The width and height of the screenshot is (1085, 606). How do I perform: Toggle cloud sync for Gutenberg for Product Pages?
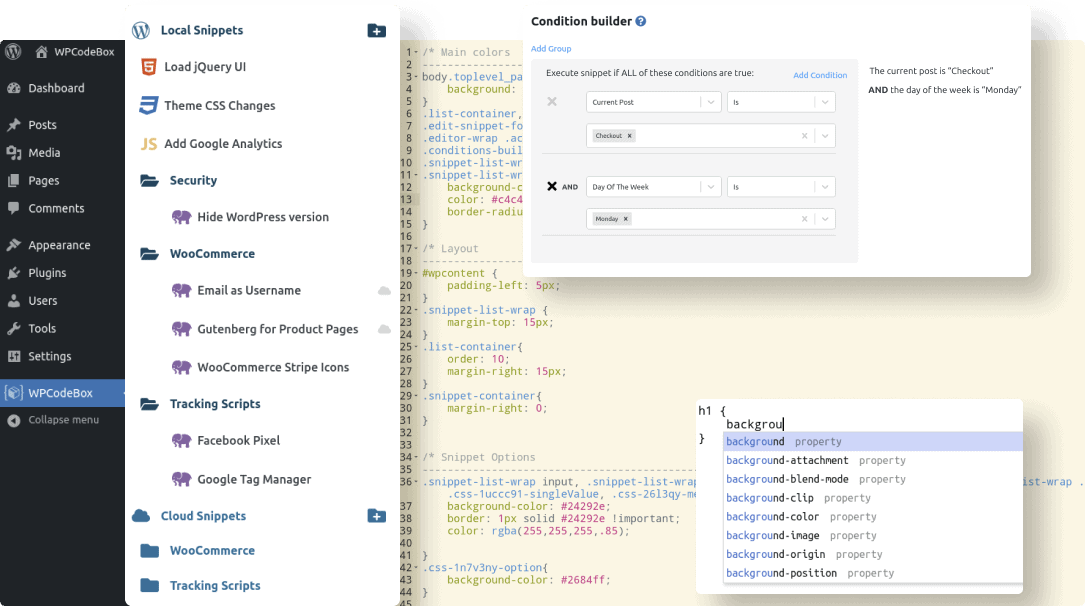[385, 328]
